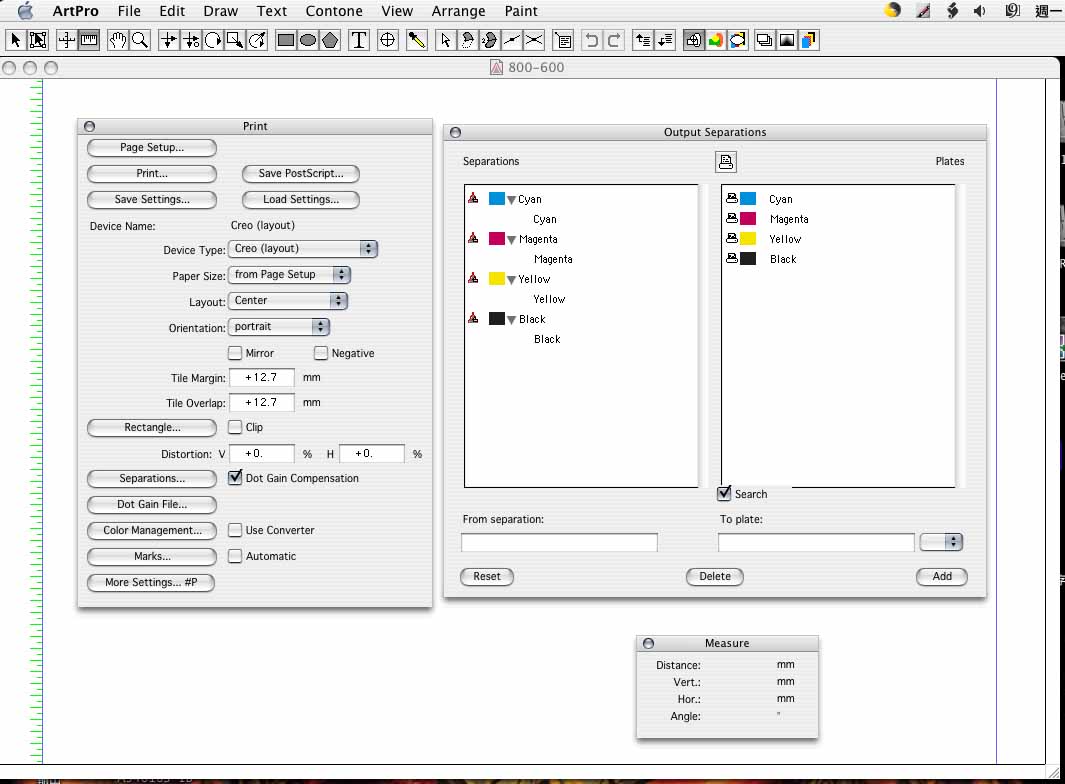The height and width of the screenshot is (784, 1065).
Task: Click the Cyan swatch in Separations list
Action: 497,198
